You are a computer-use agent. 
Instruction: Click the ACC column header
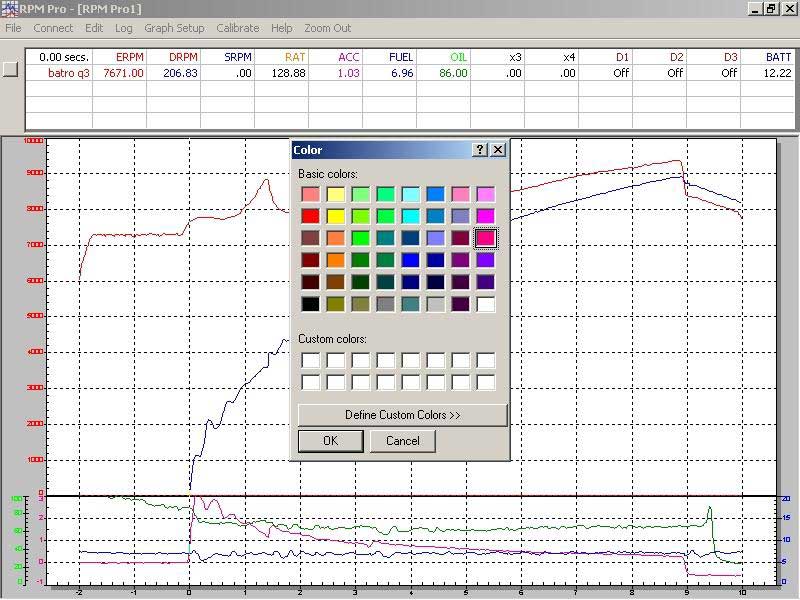tap(336, 57)
